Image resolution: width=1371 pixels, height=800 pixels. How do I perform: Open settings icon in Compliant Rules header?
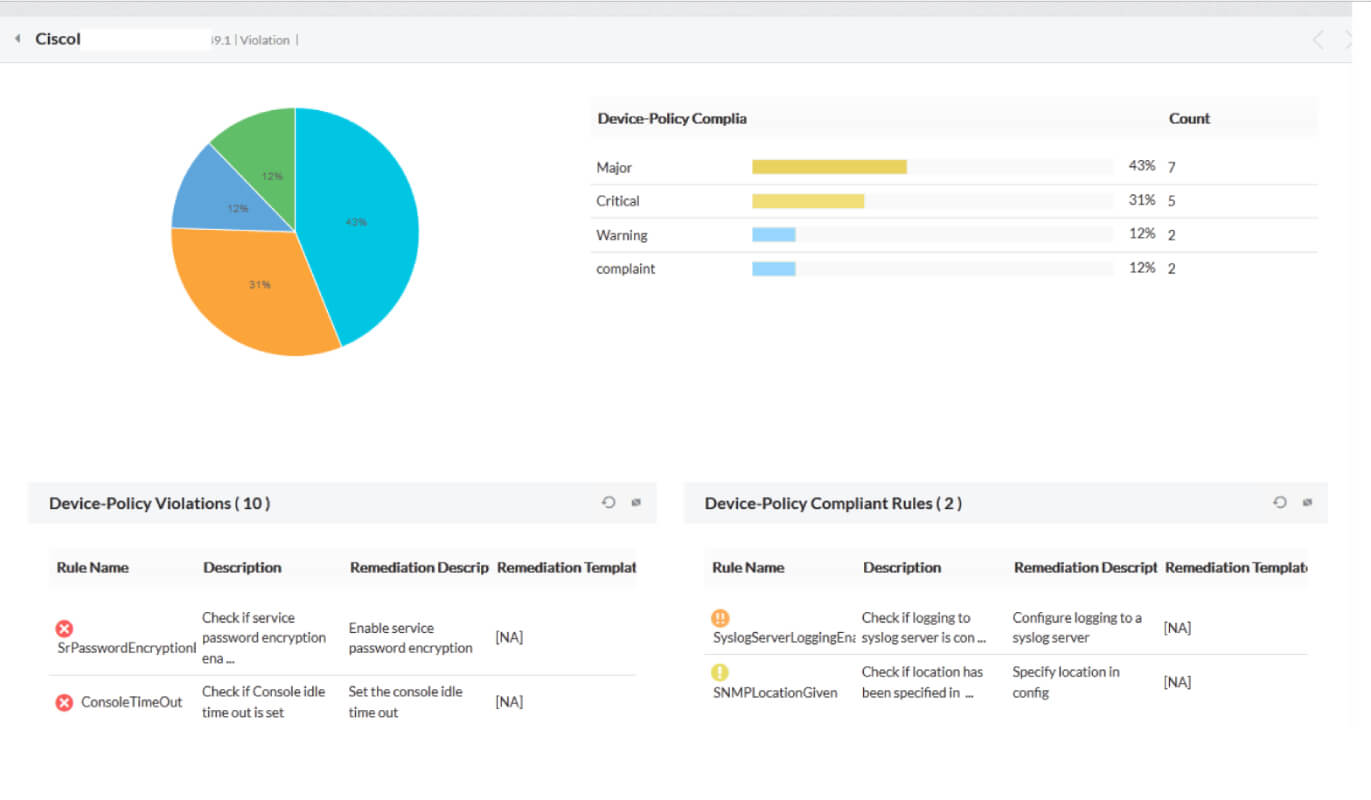click(1307, 502)
